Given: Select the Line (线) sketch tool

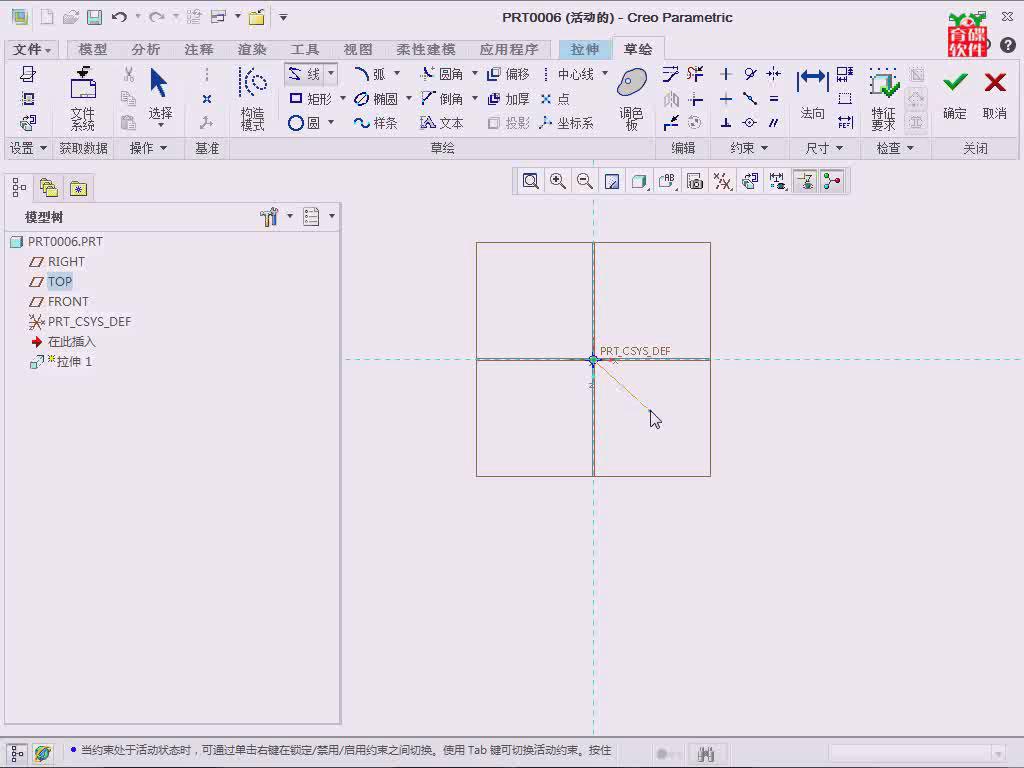Looking at the screenshot, I should pyautogui.click(x=305, y=74).
